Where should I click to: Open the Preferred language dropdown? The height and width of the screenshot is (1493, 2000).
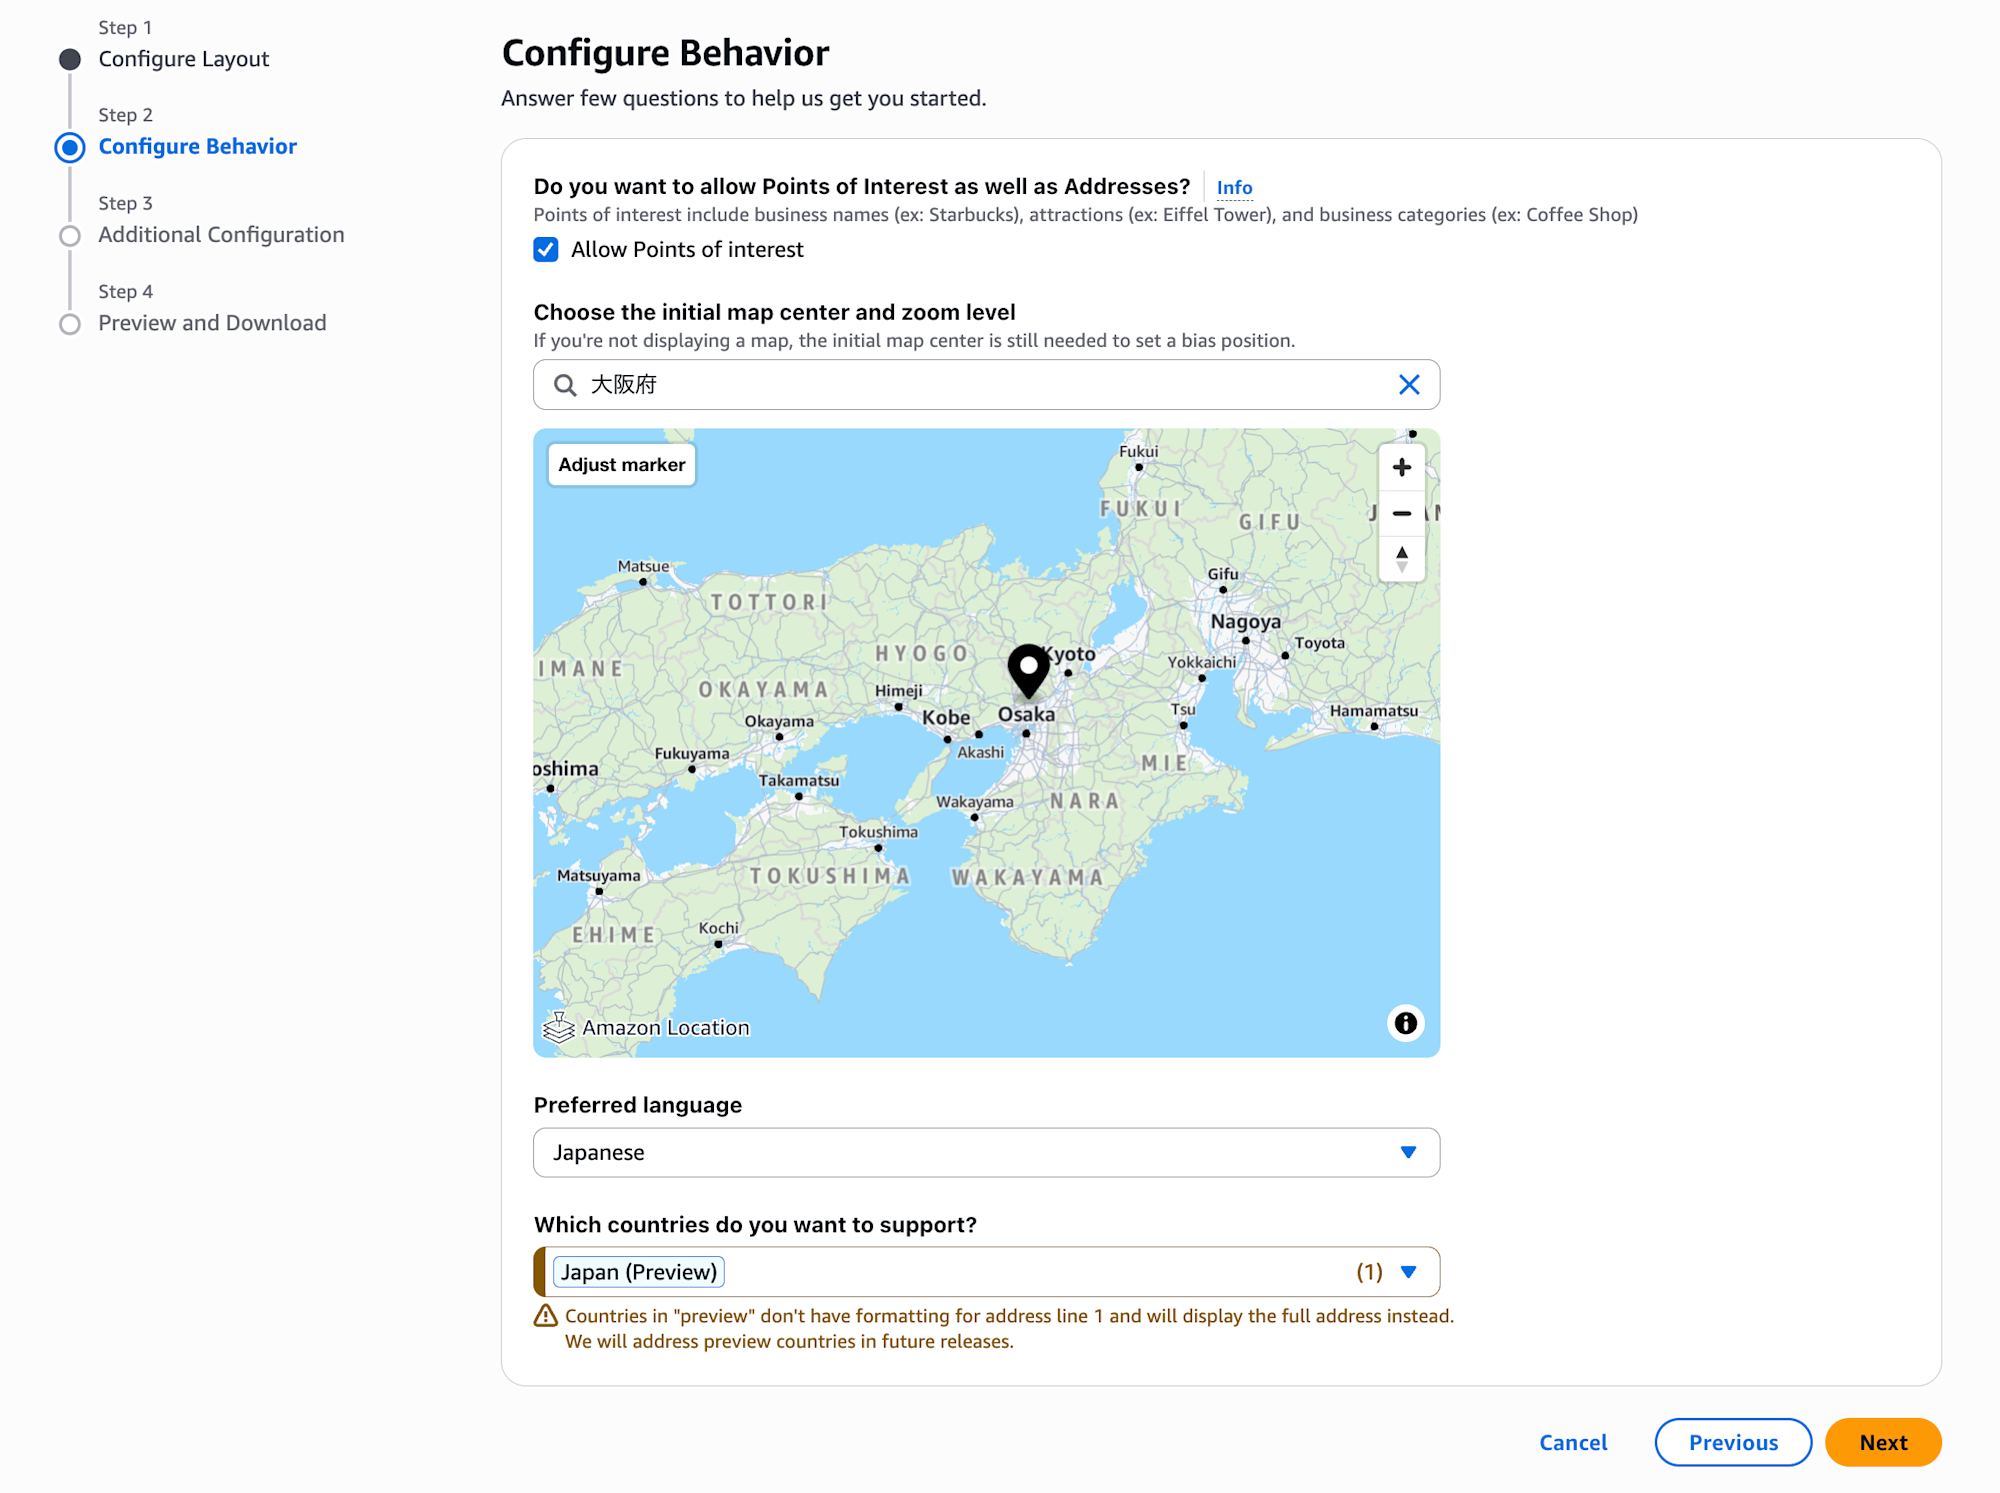[985, 1152]
